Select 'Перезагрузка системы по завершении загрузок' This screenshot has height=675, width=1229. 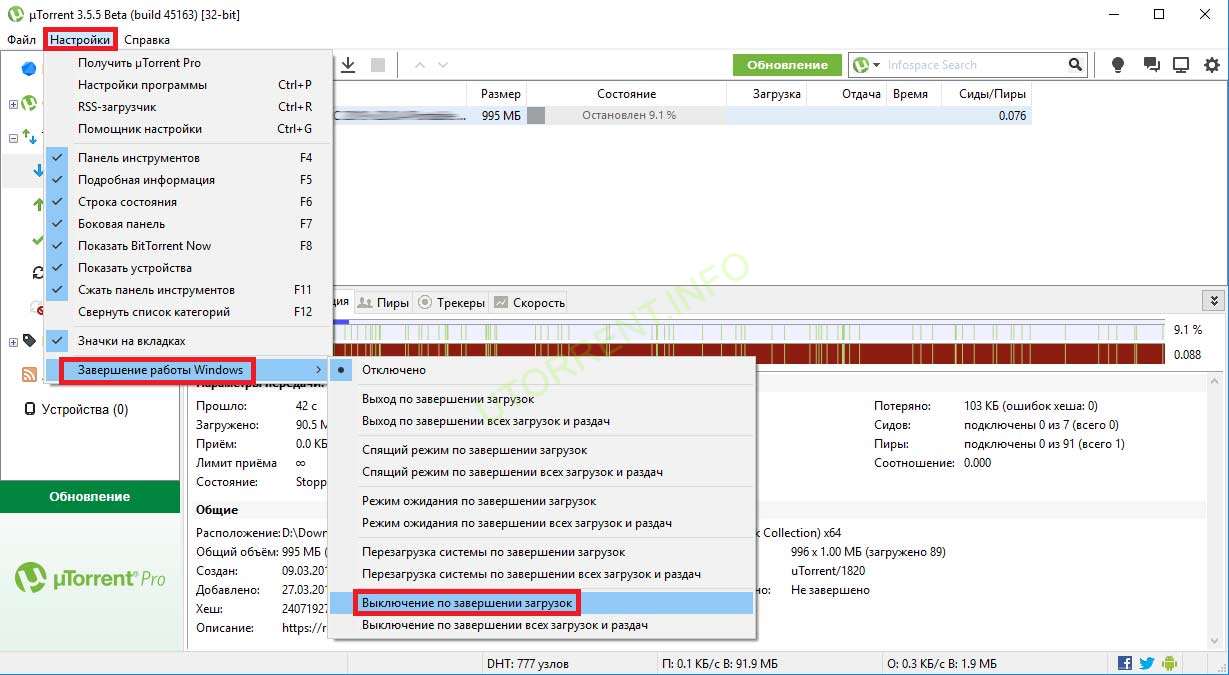pos(543,552)
